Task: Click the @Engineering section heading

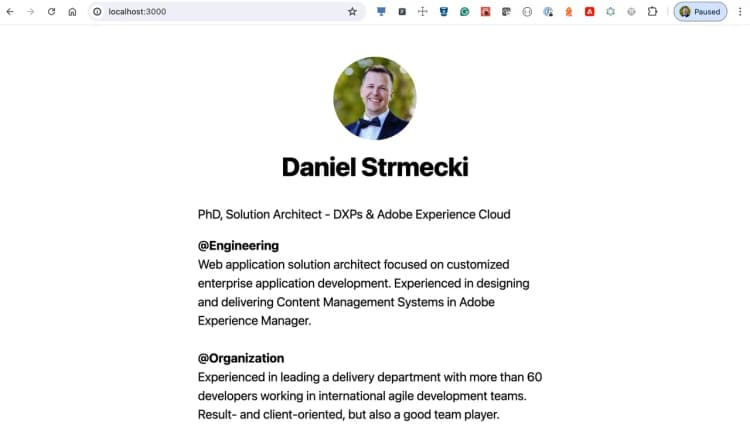Action: 238,245
